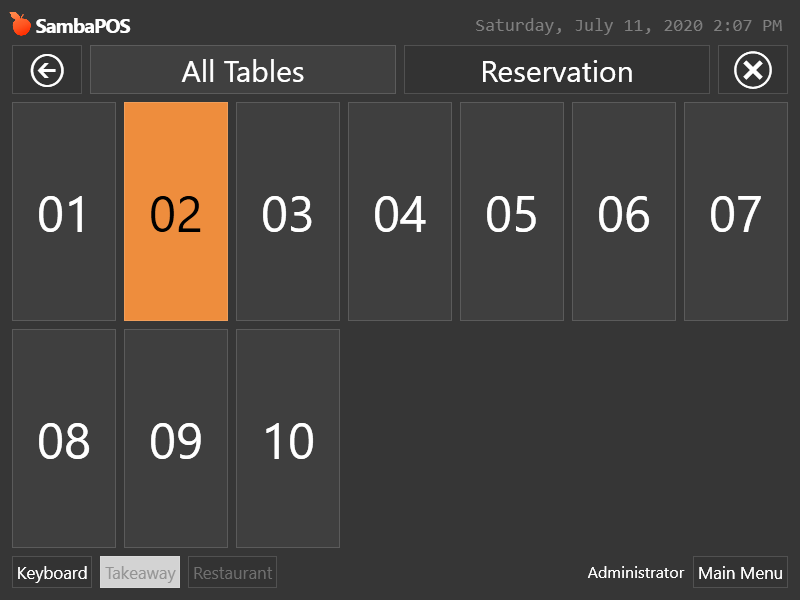This screenshot has height=600, width=800.
Task: Open table 10
Action: tap(288, 439)
